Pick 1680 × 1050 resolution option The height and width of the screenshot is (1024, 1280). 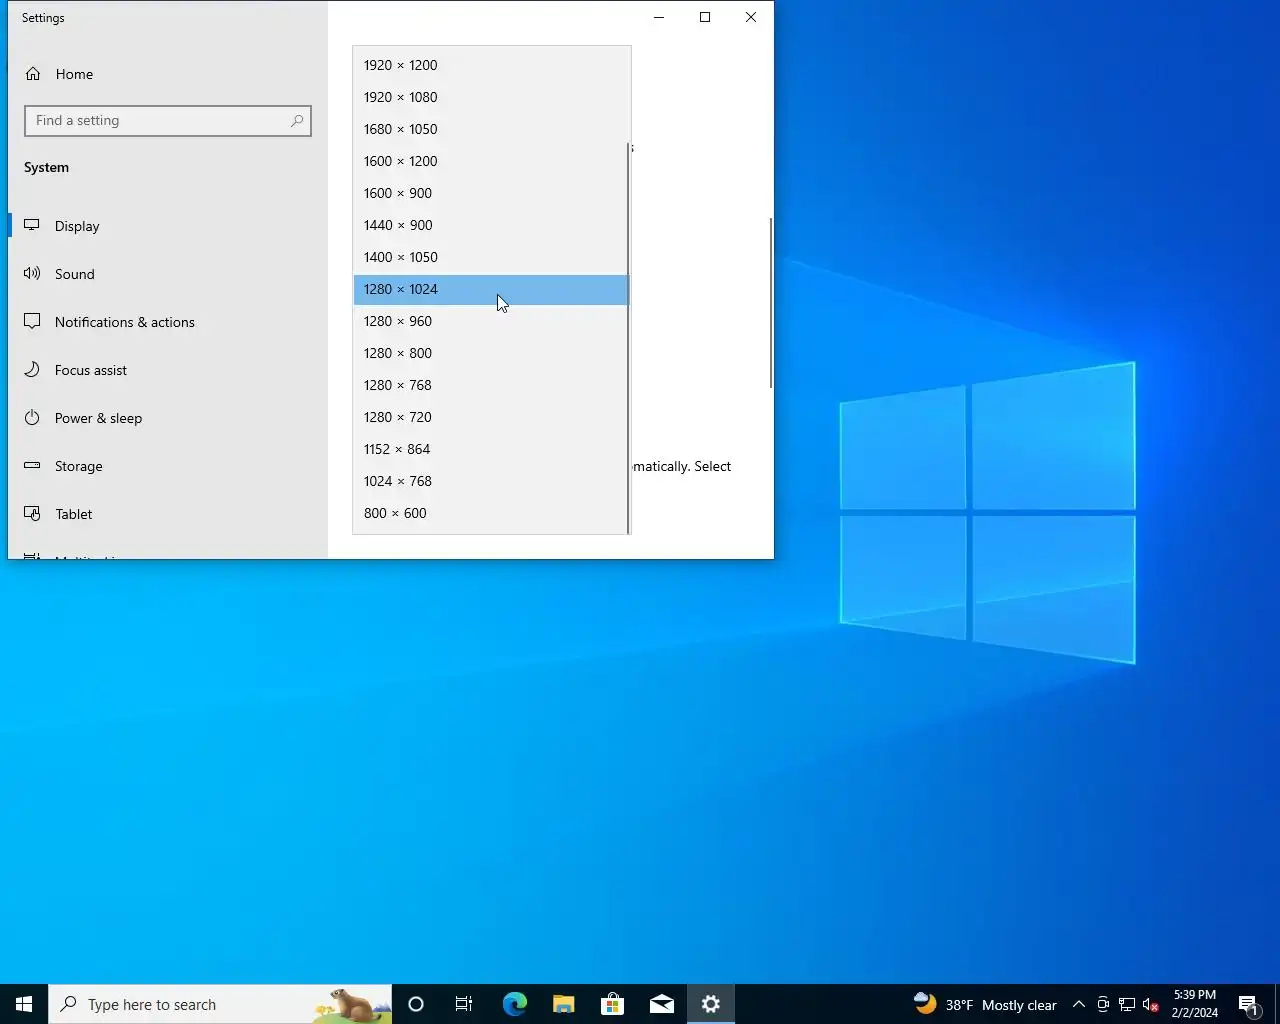[490, 129]
